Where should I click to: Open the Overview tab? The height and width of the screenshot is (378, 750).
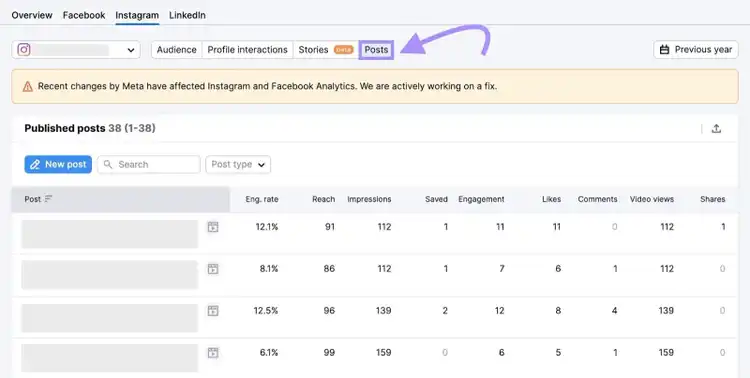[x=32, y=15]
